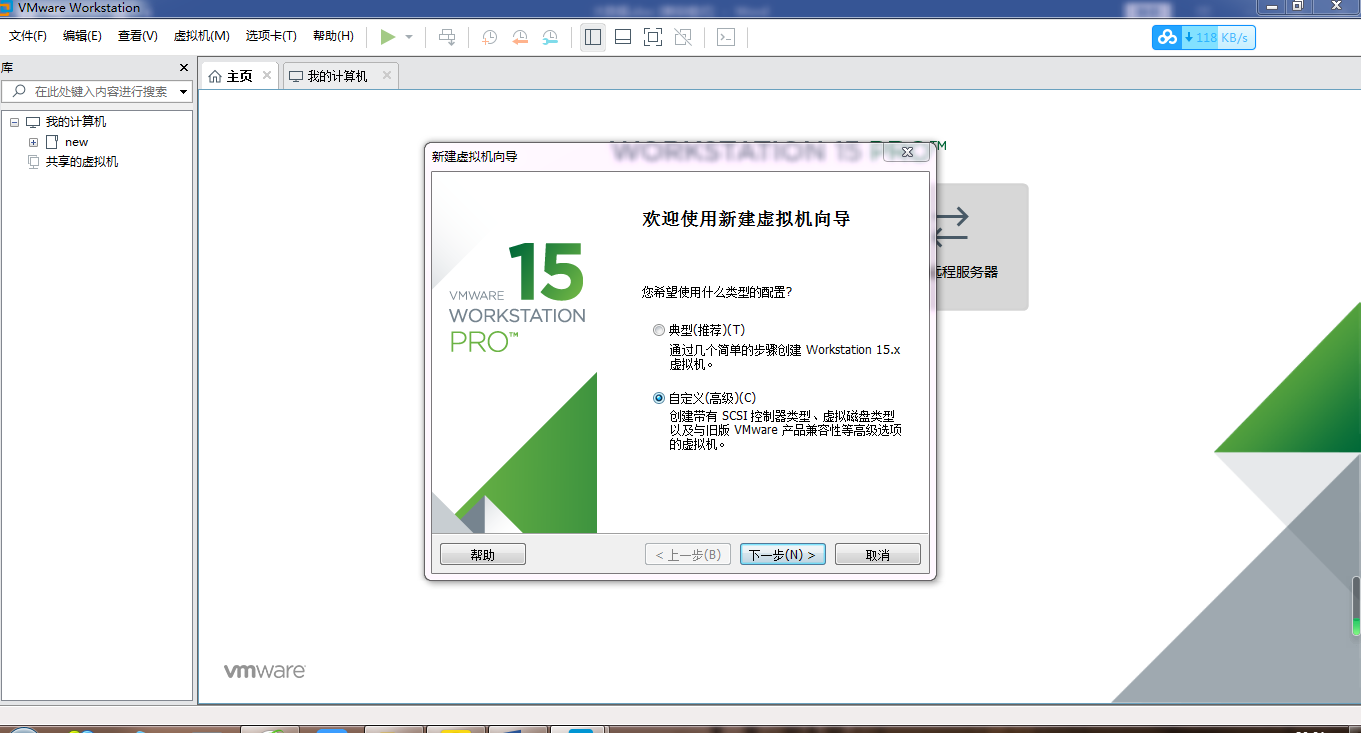The width and height of the screenshot is (1361, 733).
Task: Select 我的计算机 in the library tree
Action: (x=76, y=122)
